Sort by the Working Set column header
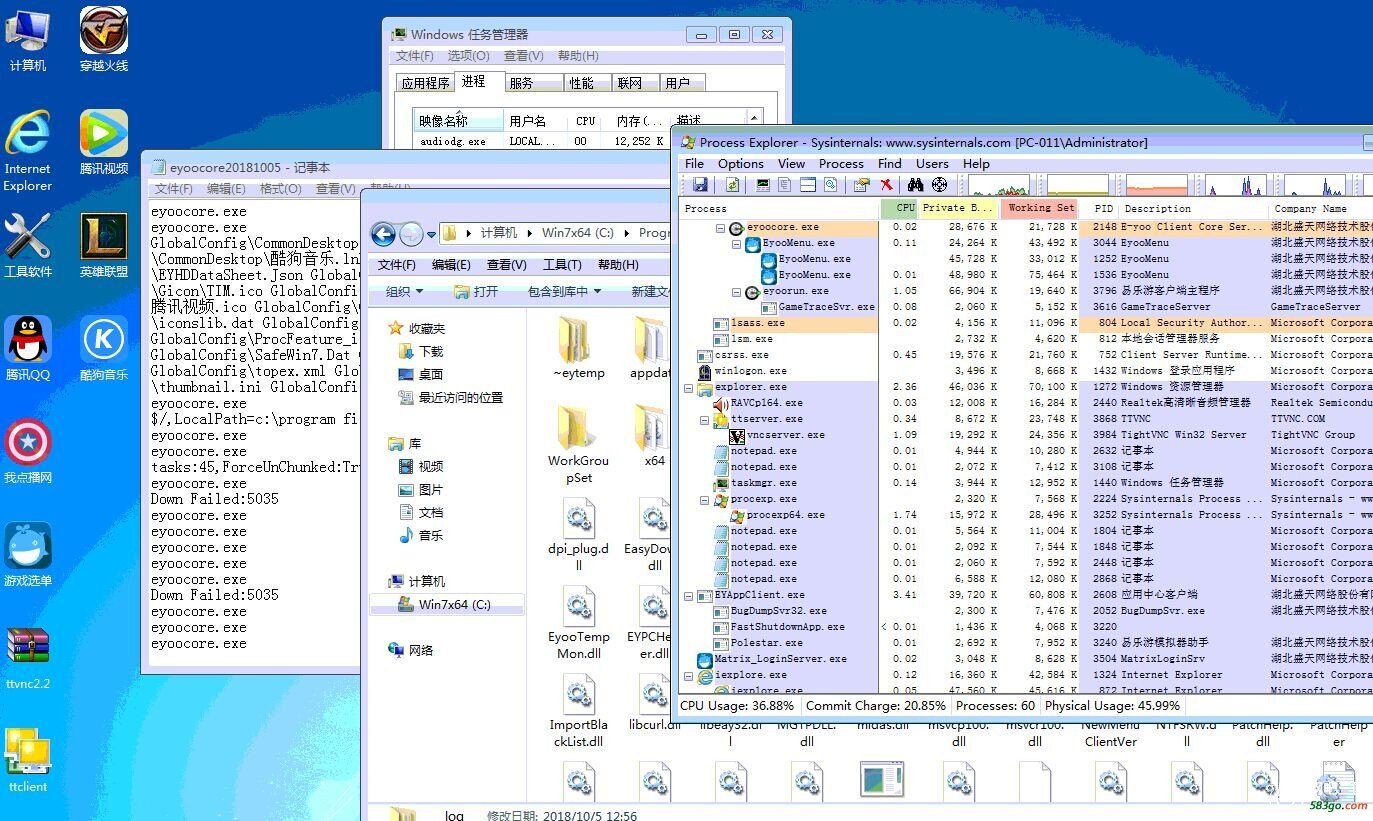Viewport: 1373px width, 821px height. point(1040,208)
